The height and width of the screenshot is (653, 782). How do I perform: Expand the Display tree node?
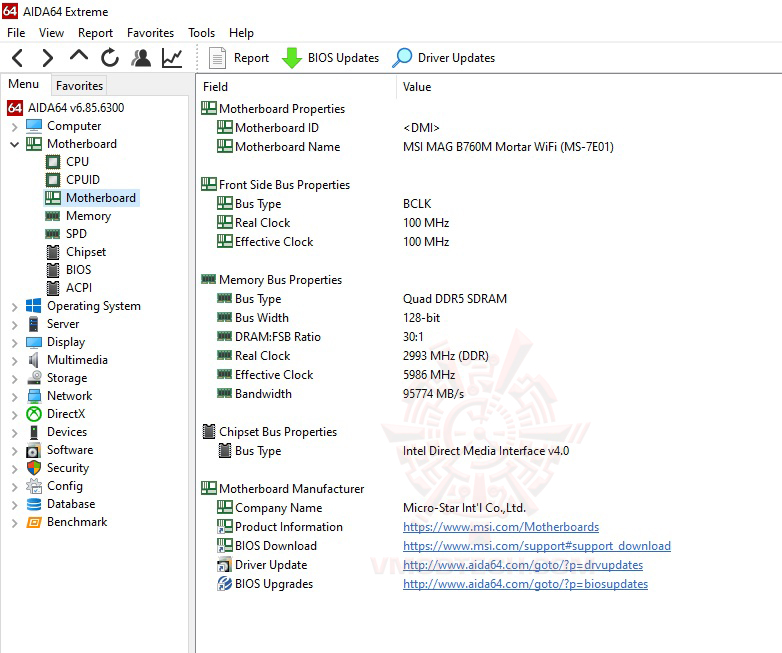pyautogui.click(x=14, y=343)
